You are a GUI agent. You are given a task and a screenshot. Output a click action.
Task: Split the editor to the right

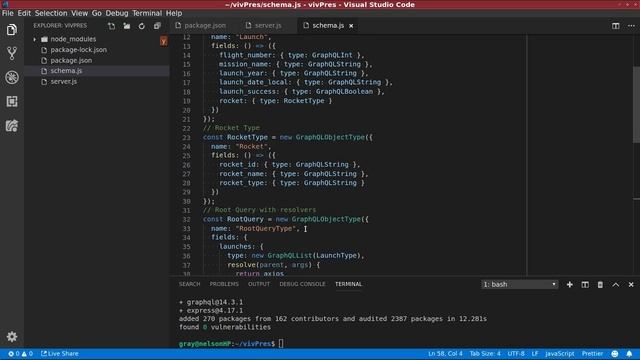tap(616, 26)
